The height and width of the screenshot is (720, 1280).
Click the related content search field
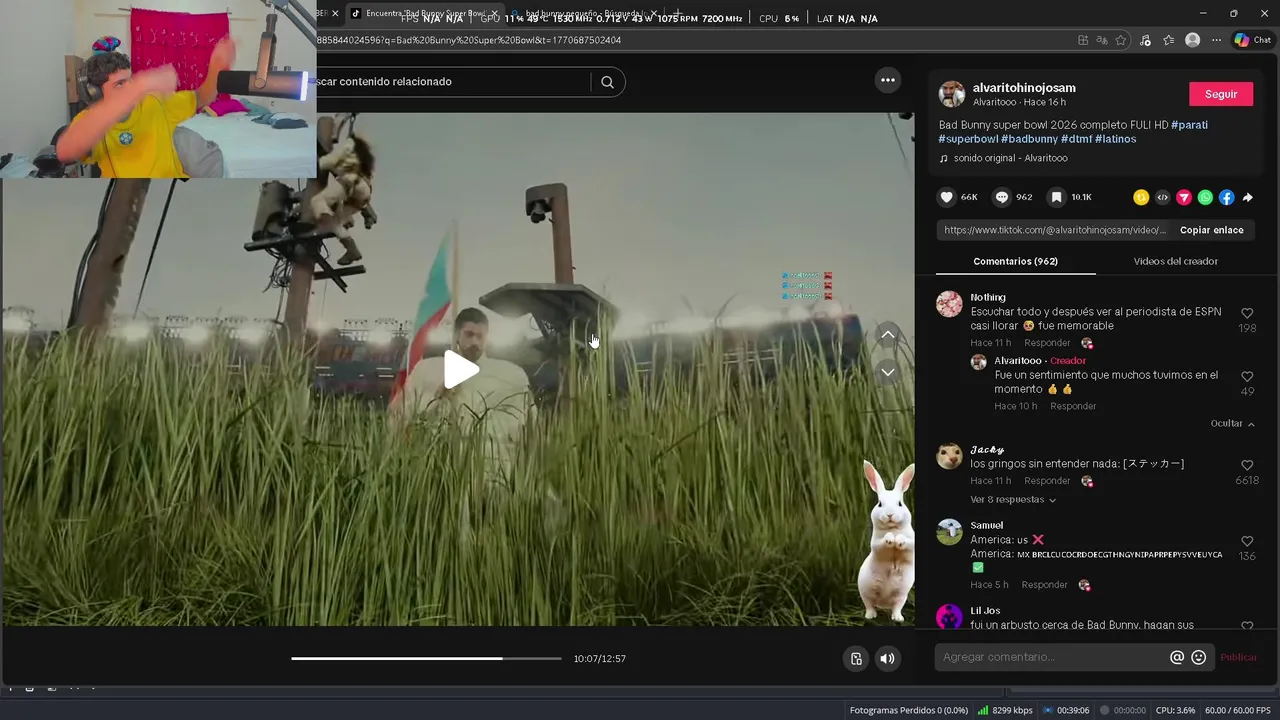(x=455, y=82)
